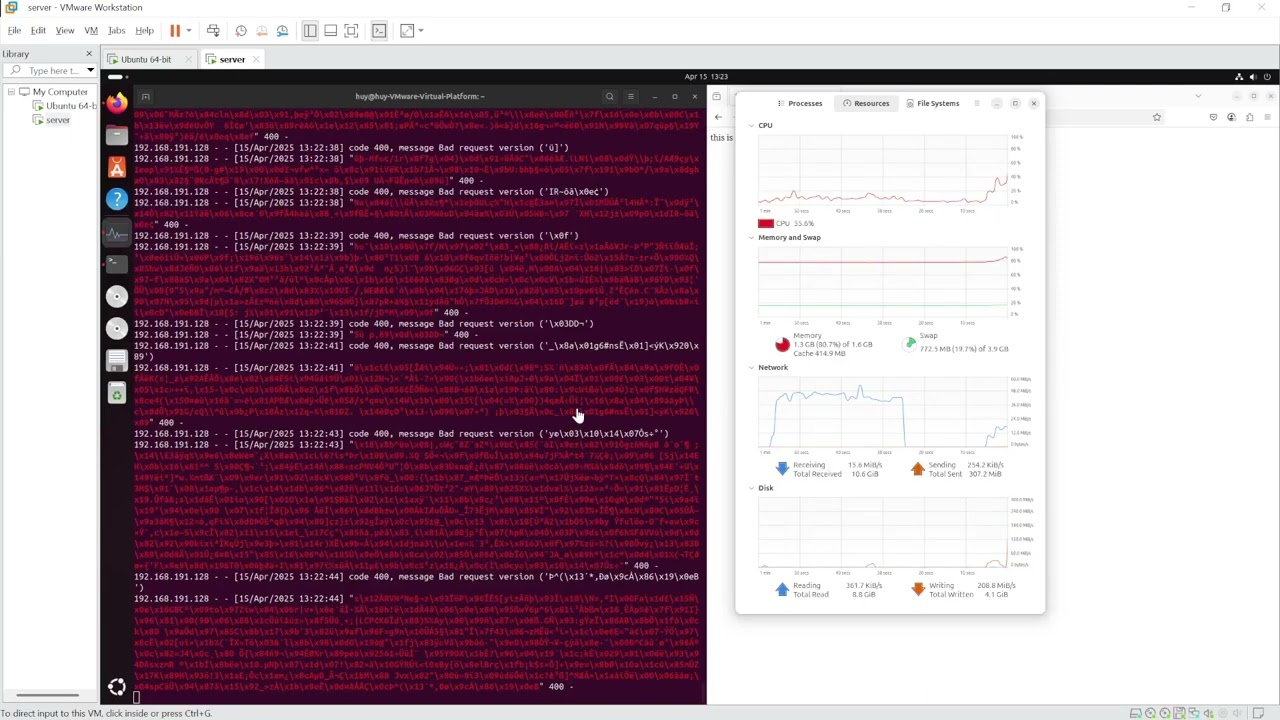
Task: Open the VM menu
Action: click(91, 31)
